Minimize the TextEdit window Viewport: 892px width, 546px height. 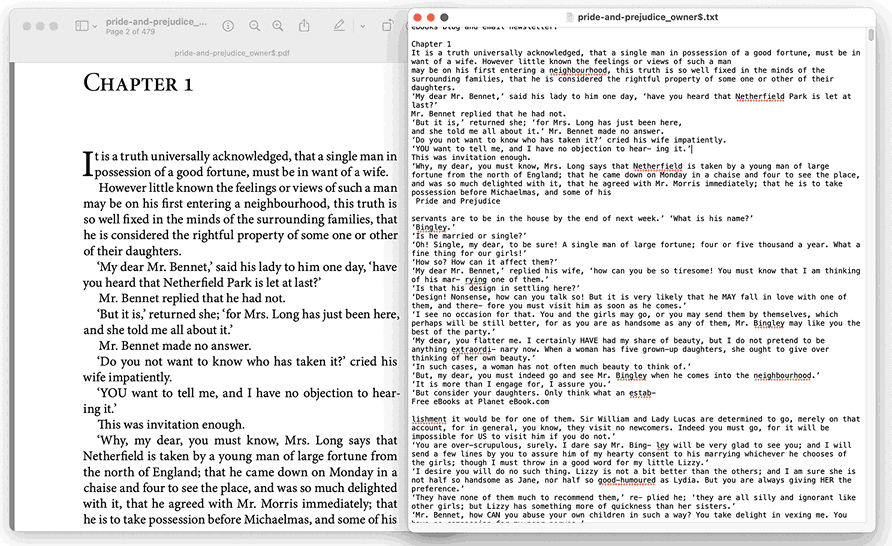[x=431, y=18]
